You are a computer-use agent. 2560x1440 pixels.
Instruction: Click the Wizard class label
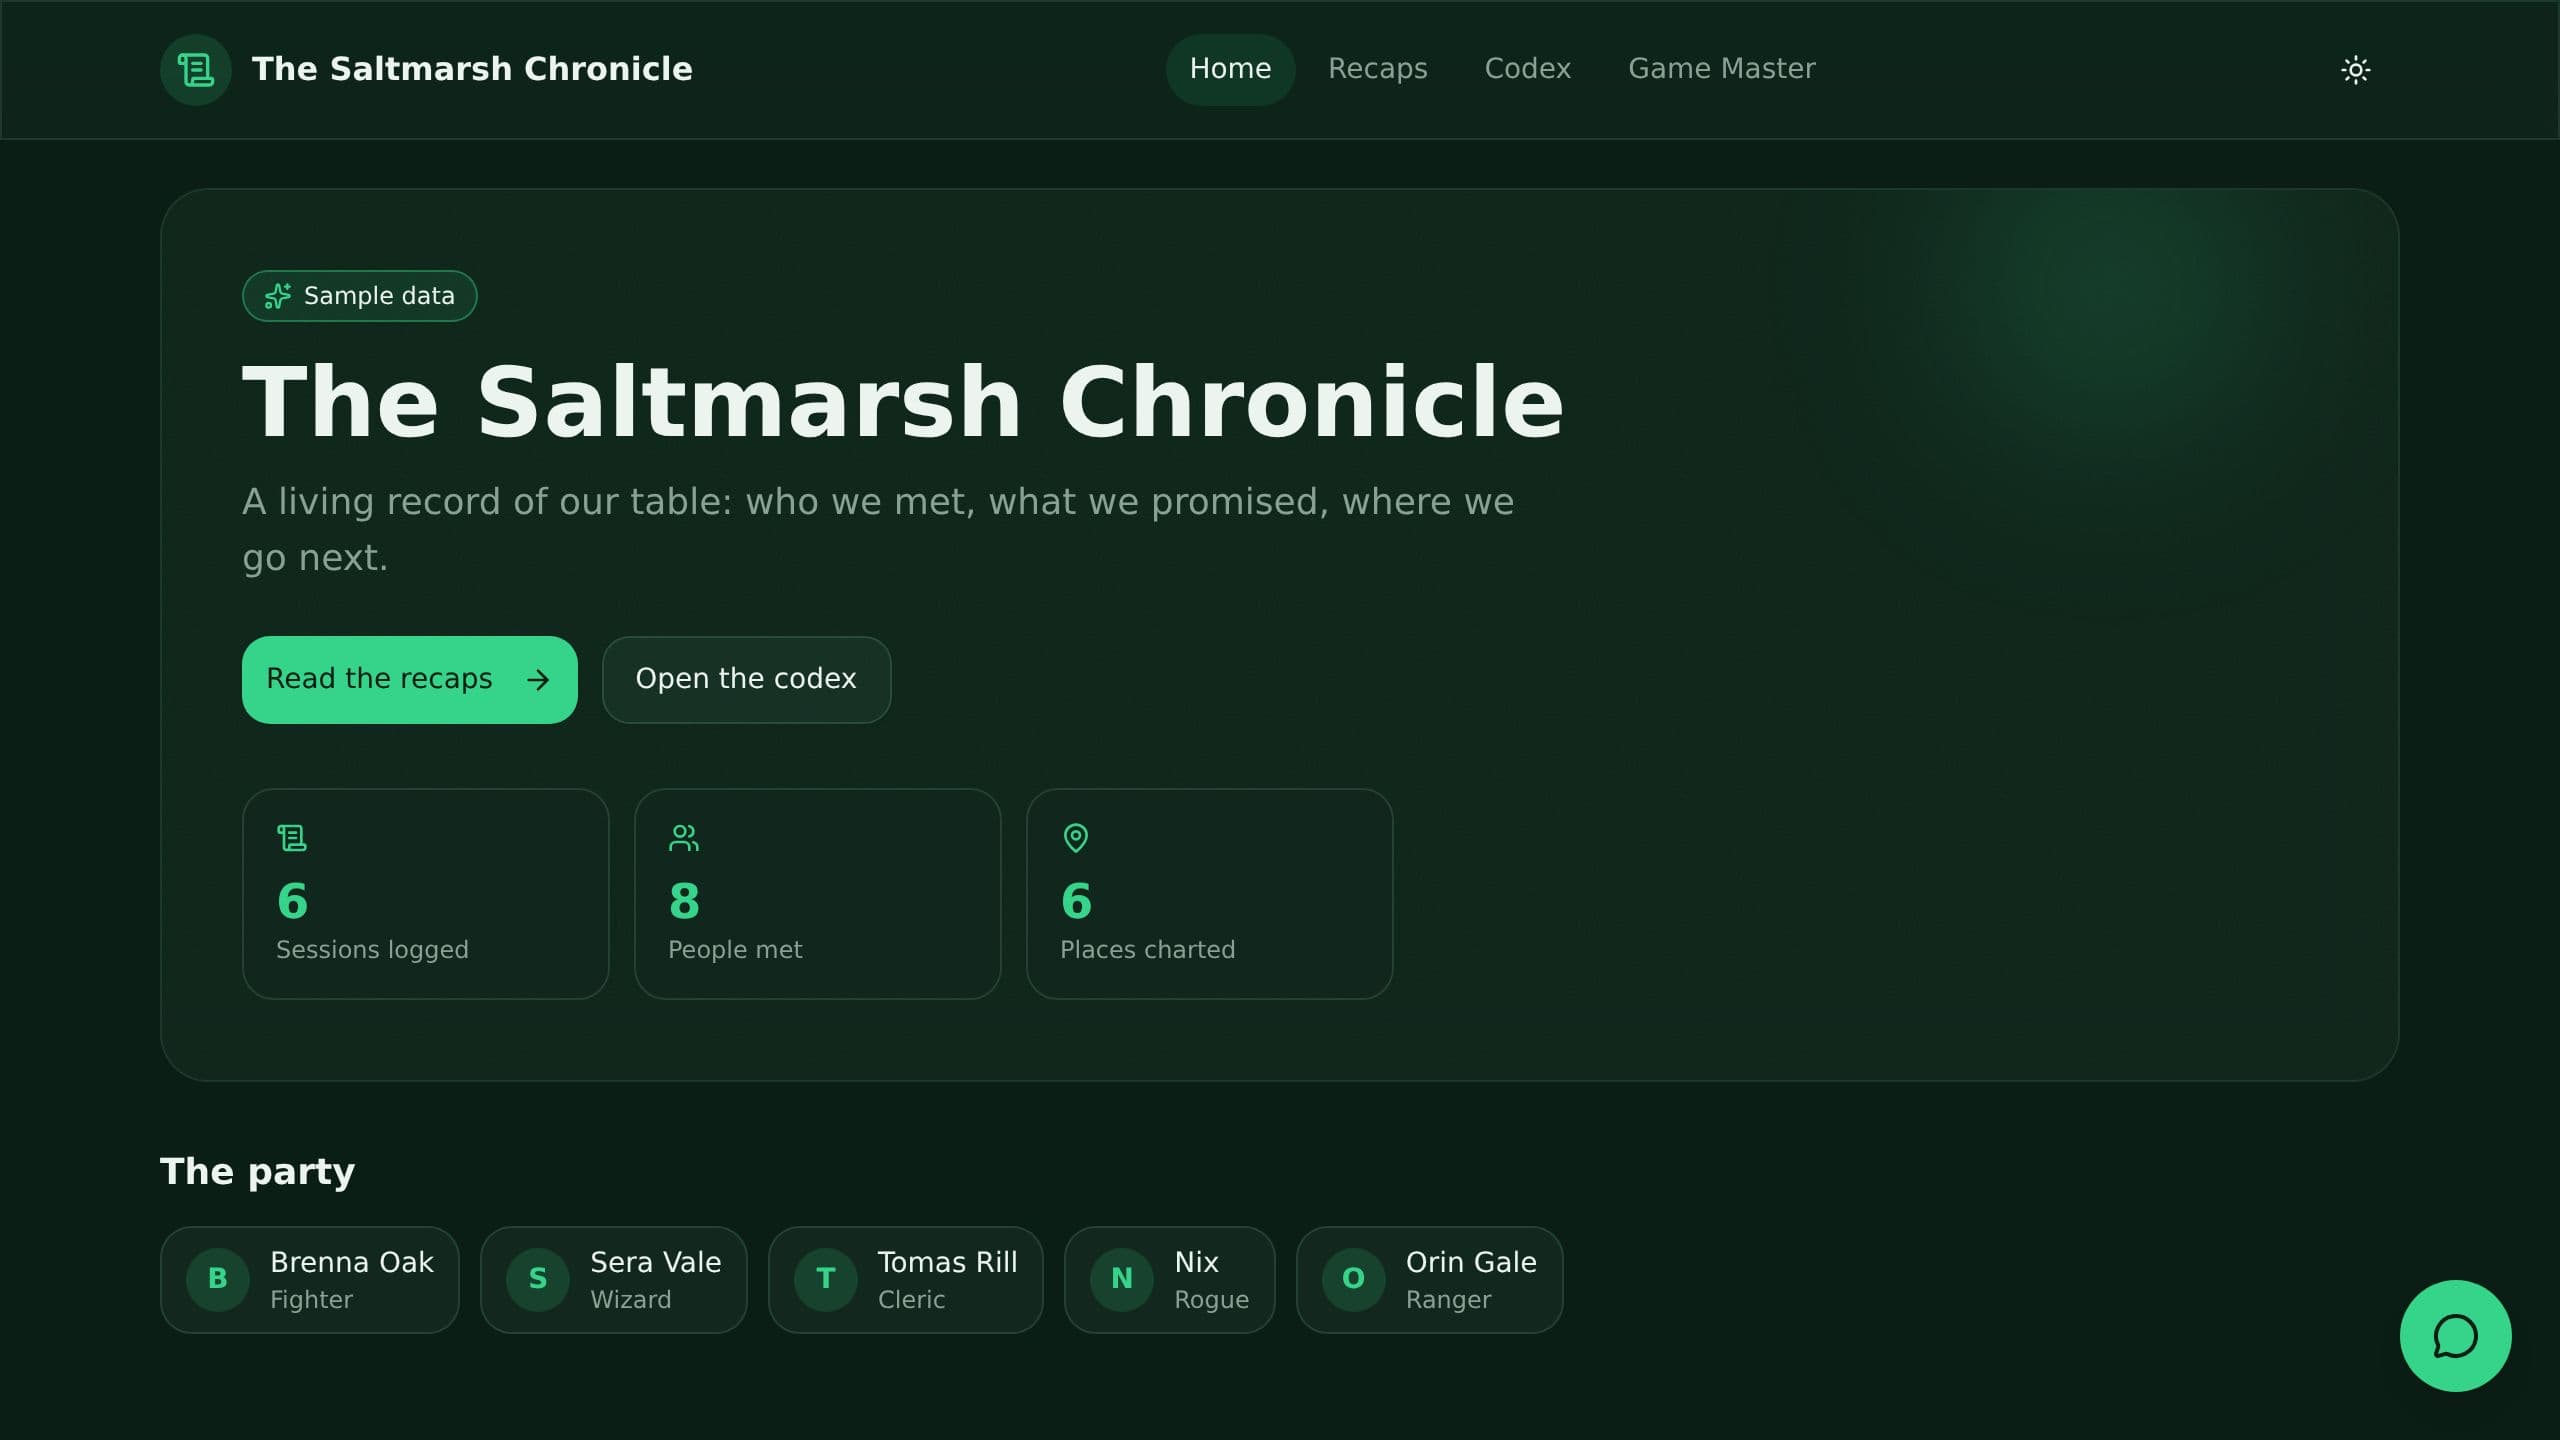(630, 1300)
